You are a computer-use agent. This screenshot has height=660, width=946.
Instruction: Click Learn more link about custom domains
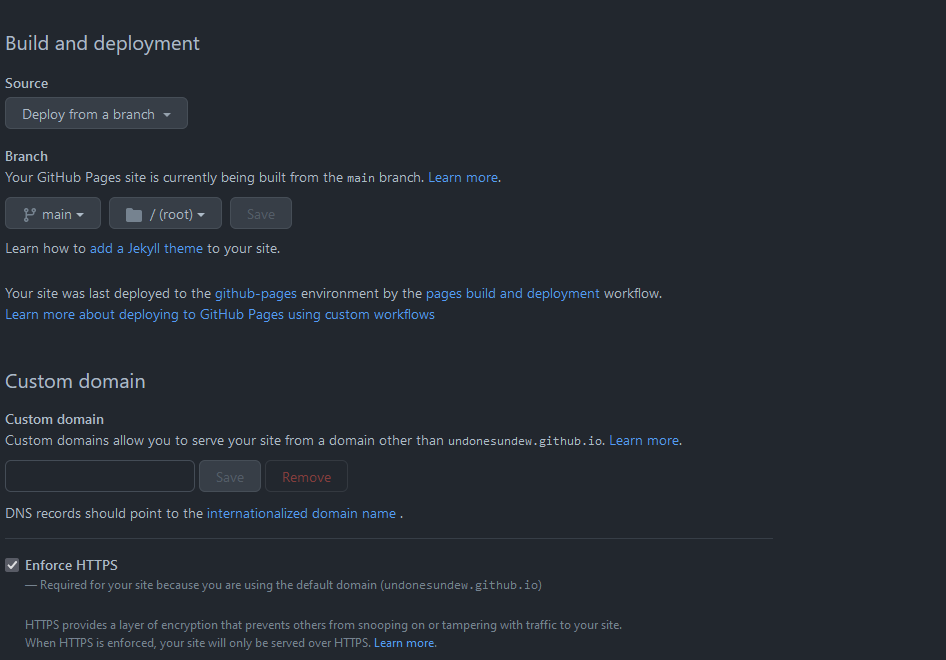pyautogui.click(x=644, y=440)
